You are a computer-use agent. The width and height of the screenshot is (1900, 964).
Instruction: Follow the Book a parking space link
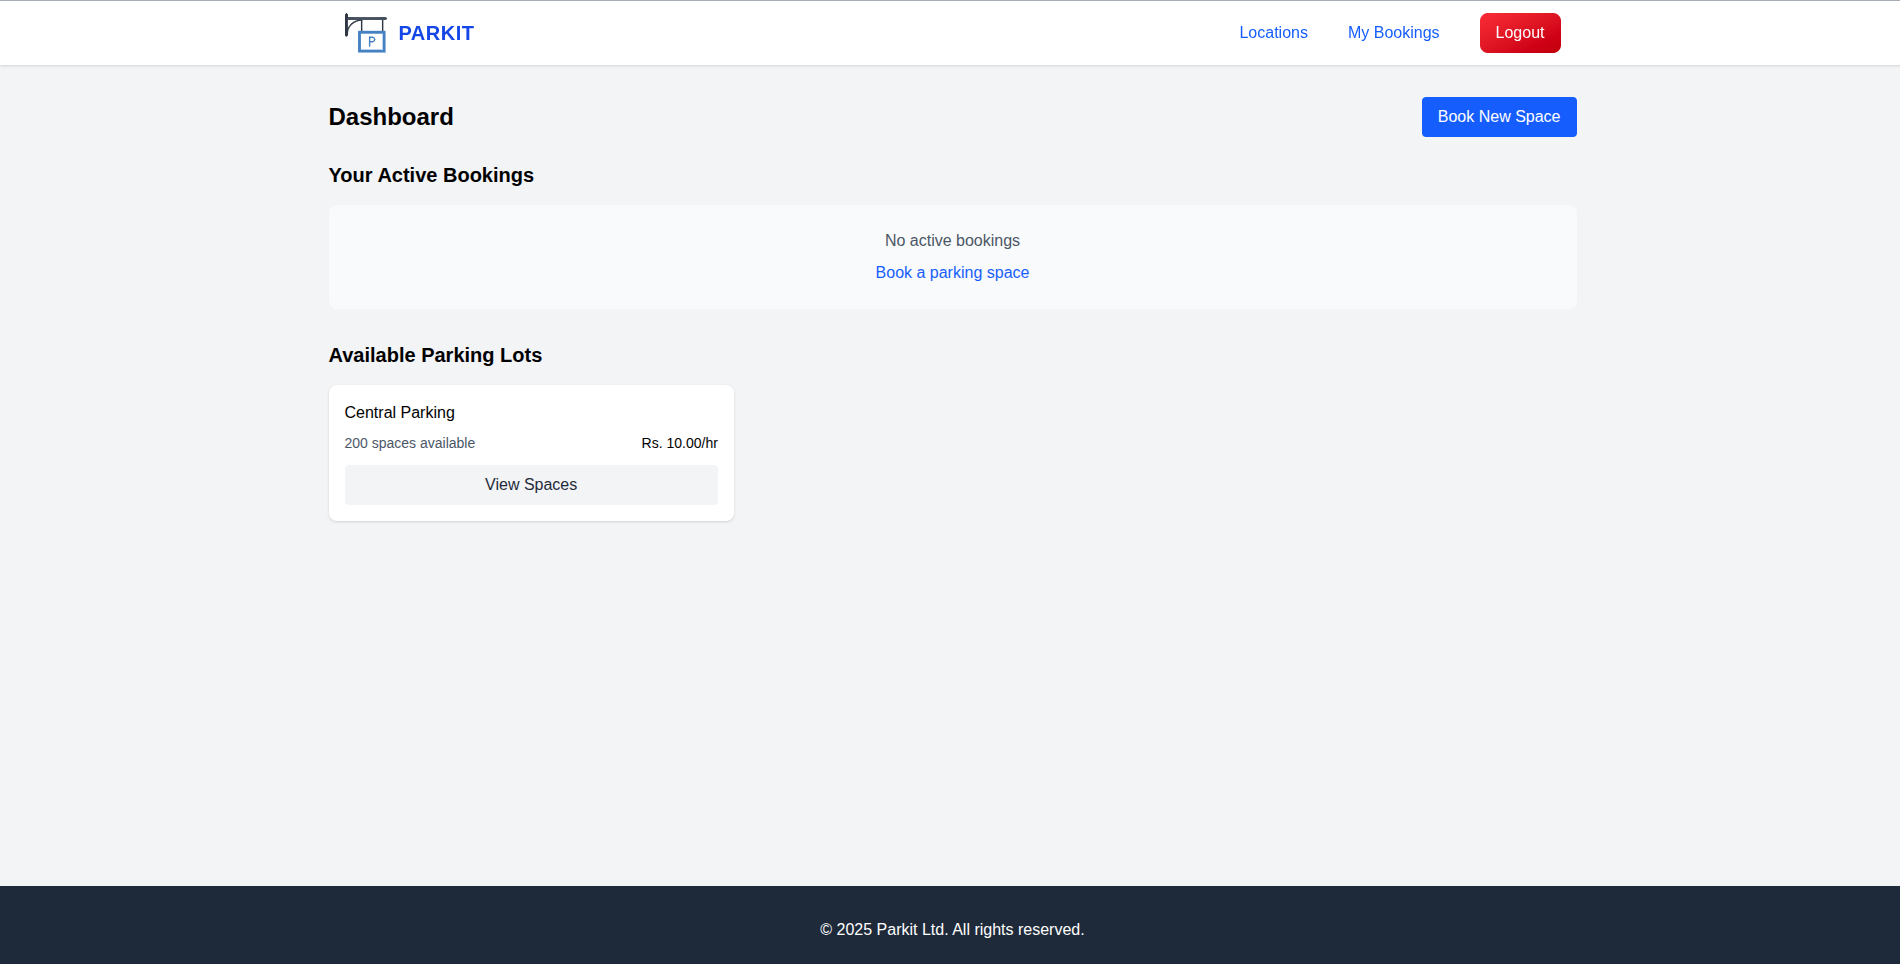952,273
